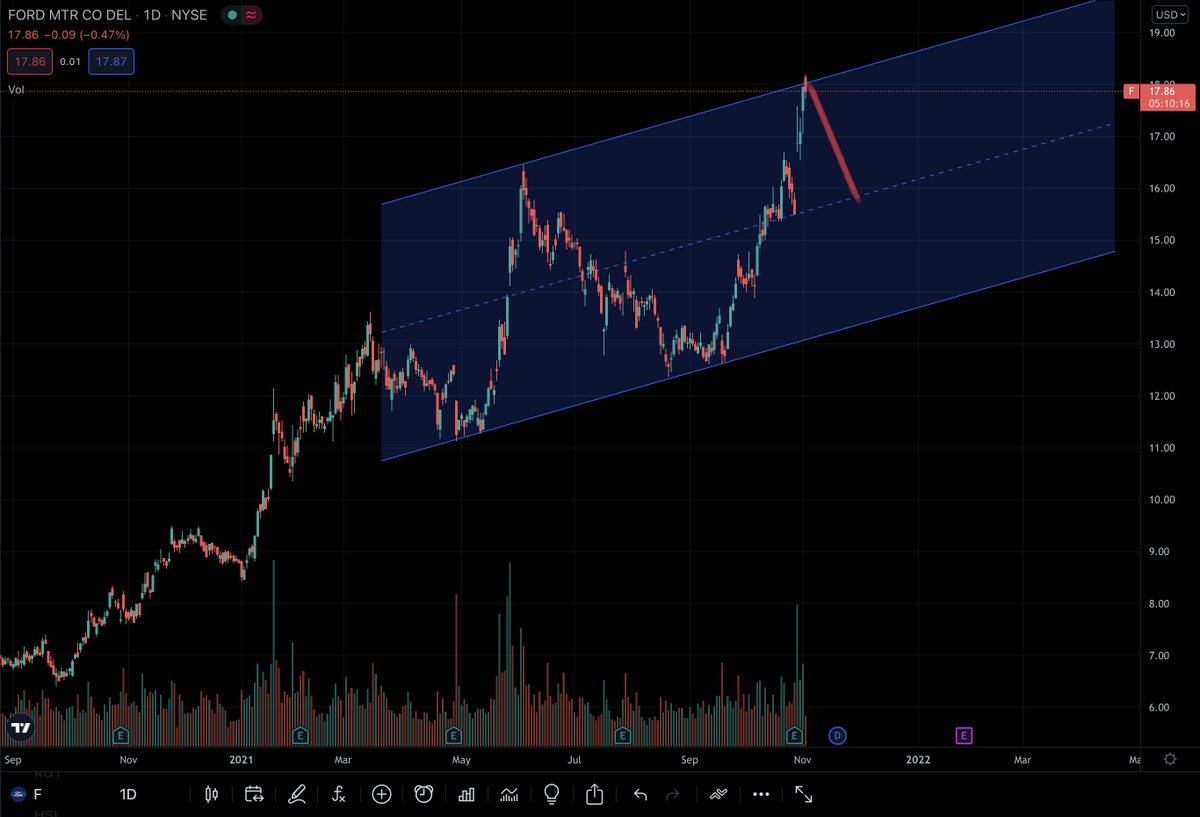The width and height of the screenshot is (1200, 817).
Task: Open ideas using the light bulb icon
Action: pyautogui.click(x=551, y=795)
